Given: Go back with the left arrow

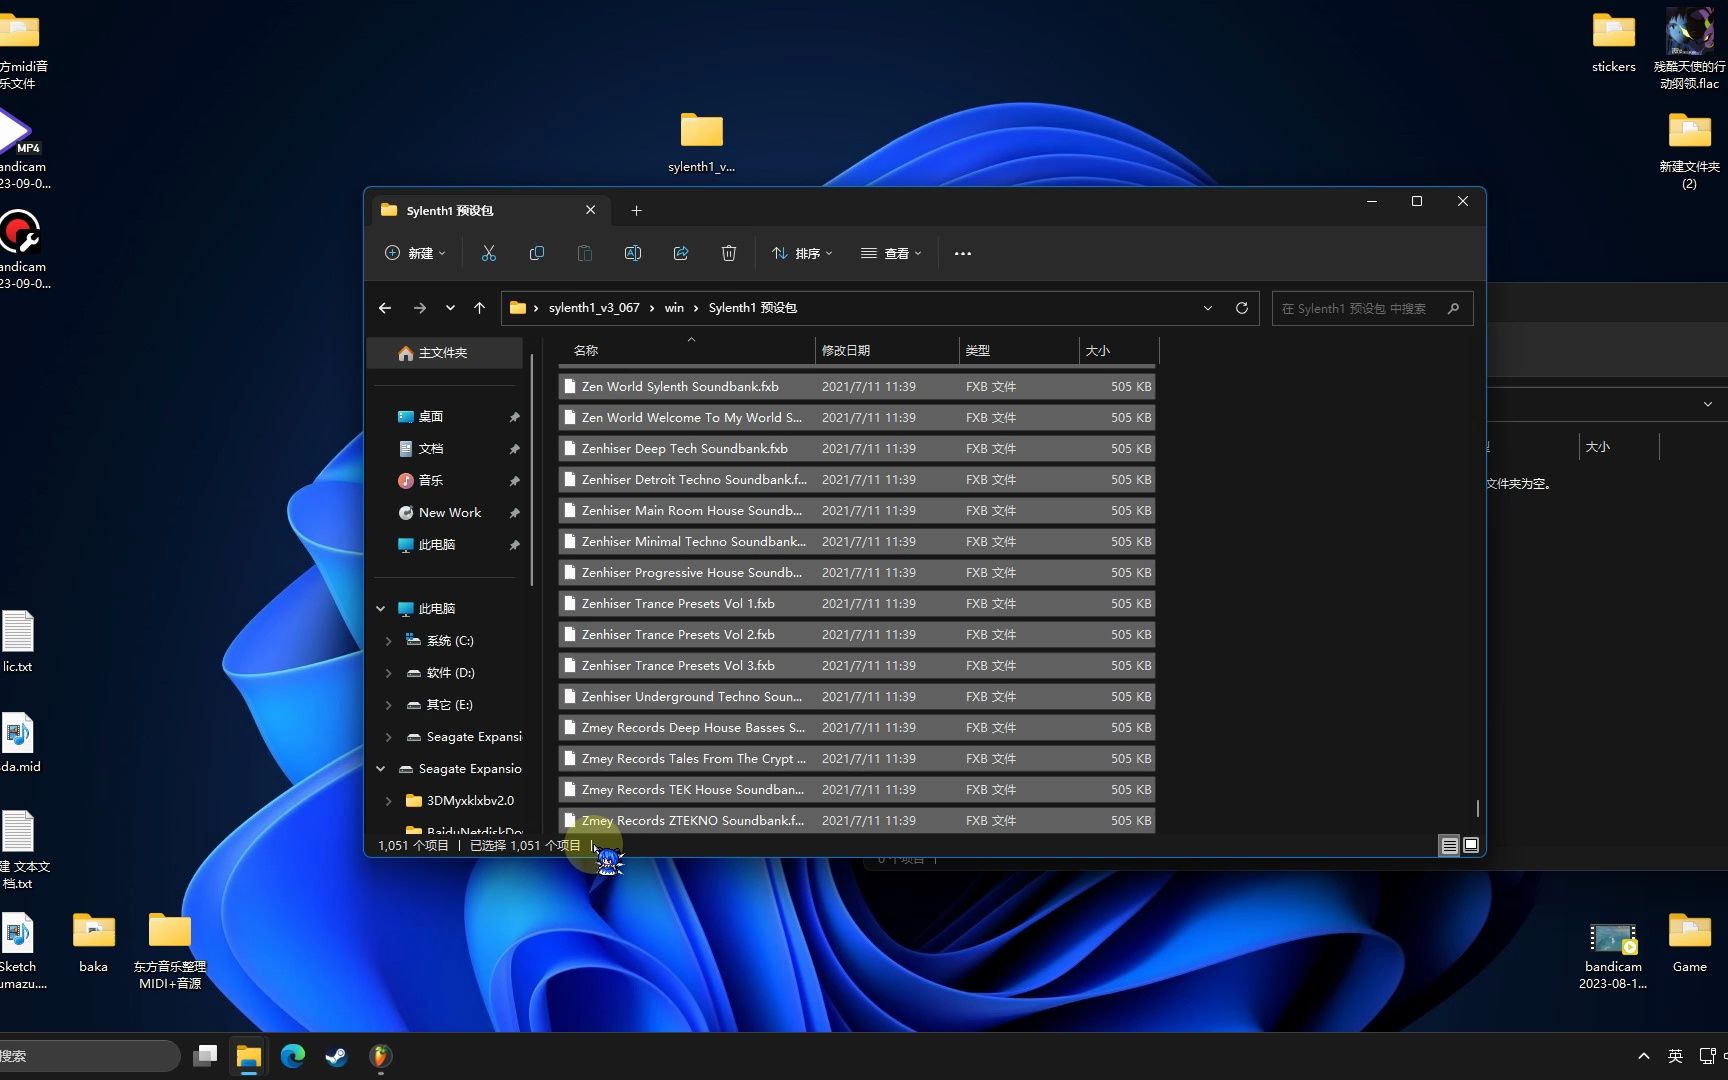Looking at the screenshot, I should 385,308.
